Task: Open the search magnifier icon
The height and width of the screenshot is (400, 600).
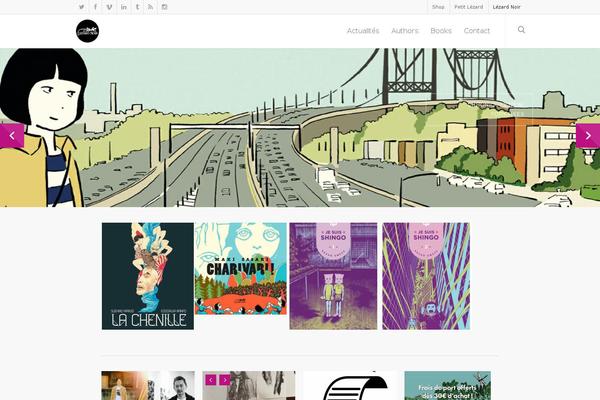Action: point(521,30)
